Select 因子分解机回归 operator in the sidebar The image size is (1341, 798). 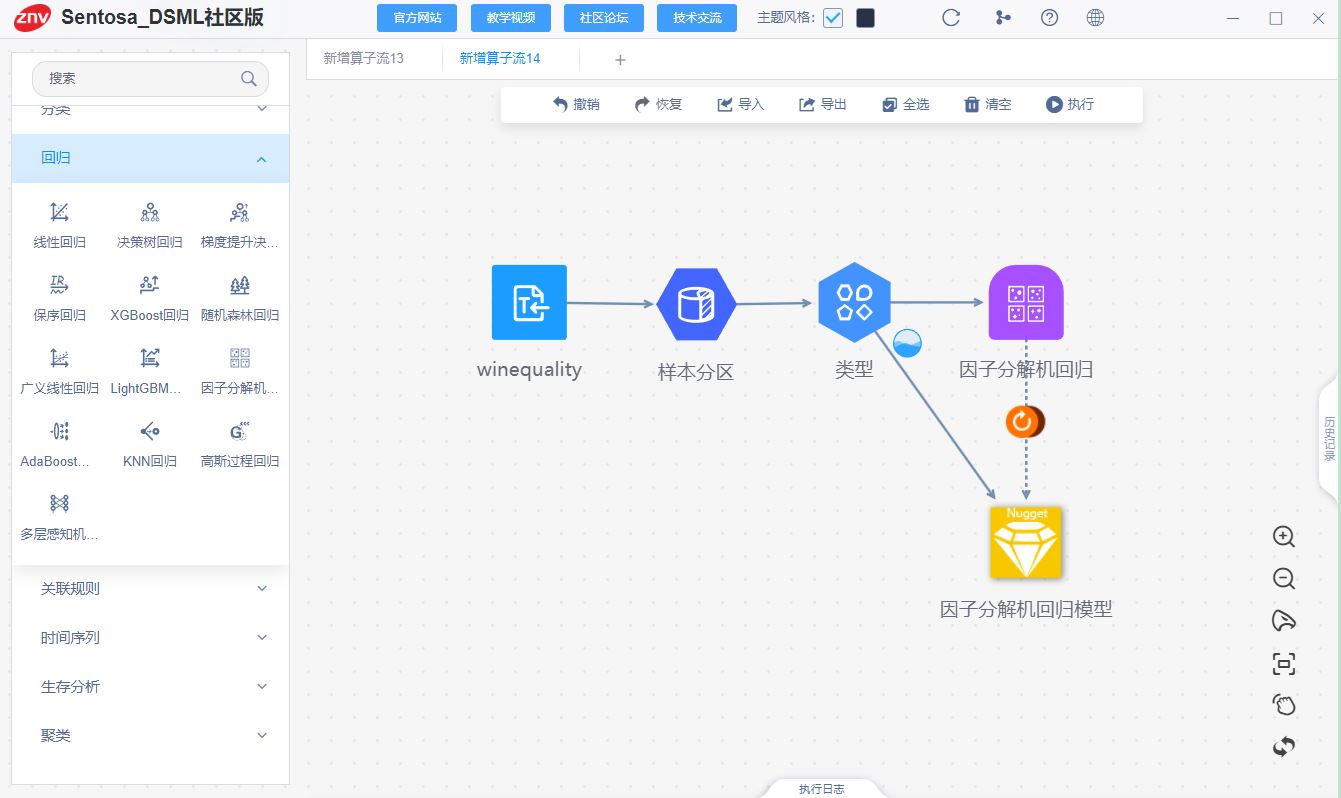pyautogui.click(x=240, y=358)
